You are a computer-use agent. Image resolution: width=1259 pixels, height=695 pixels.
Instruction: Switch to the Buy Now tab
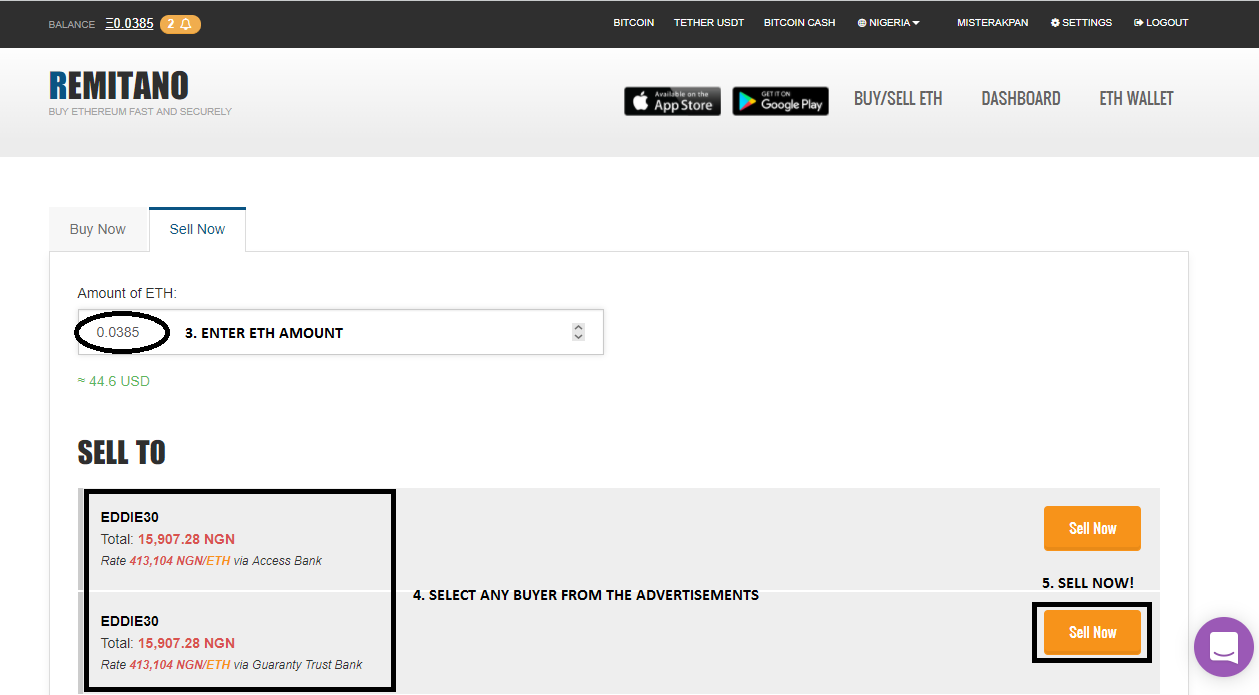[98, 229]
